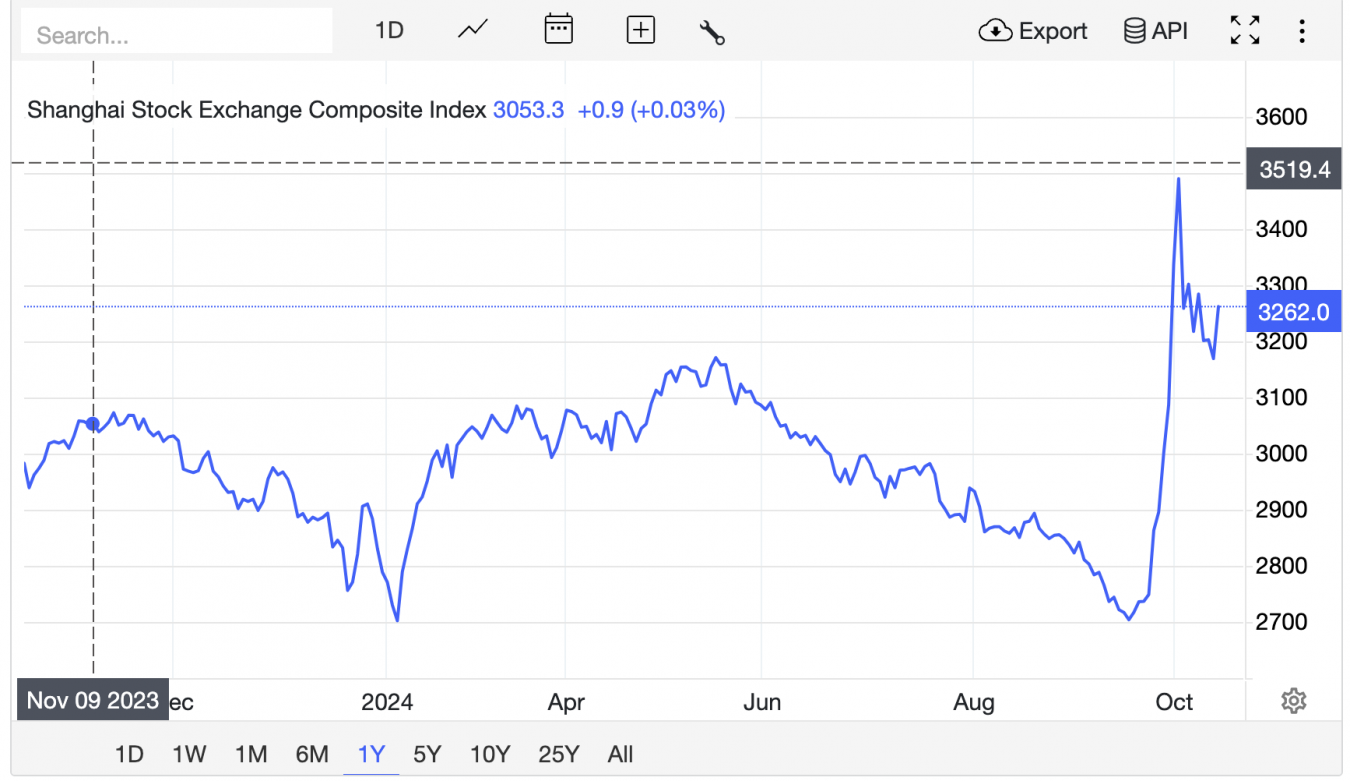The height and width of the screenshot is (781, 1350).
Task: Toggle fullscreen chart view
Action: pyautogui.click(x=1244, y=31)
